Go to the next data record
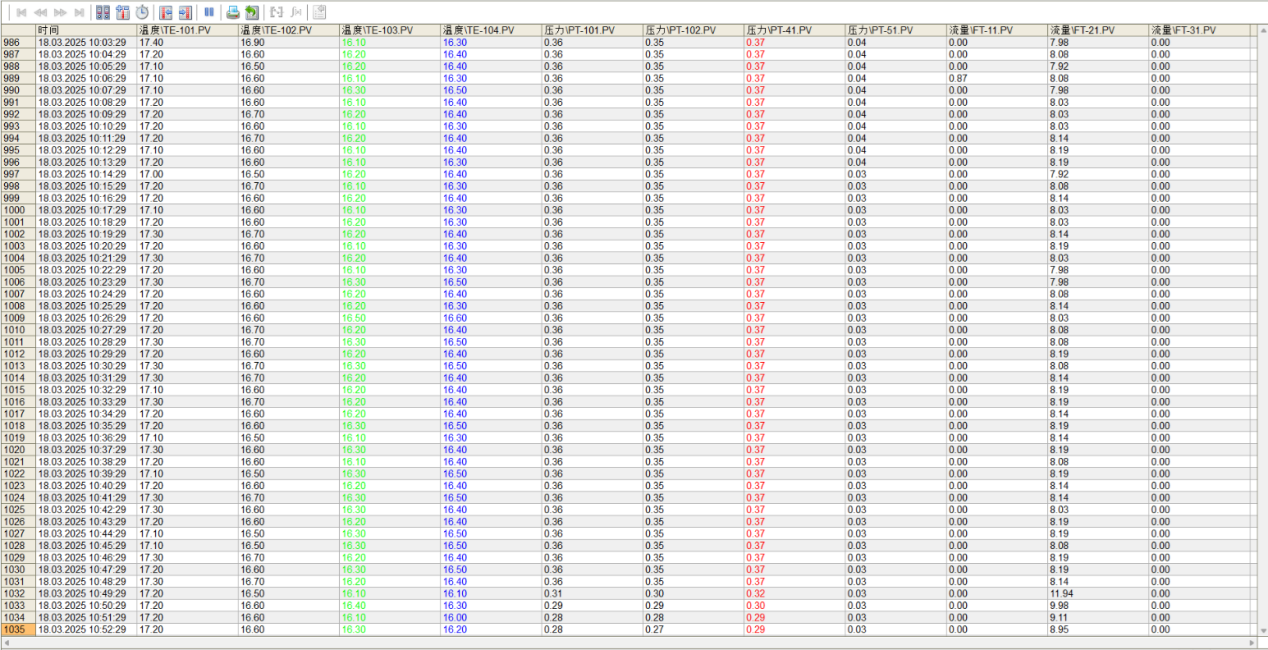 pyautogui.click(x=60, y=13)
